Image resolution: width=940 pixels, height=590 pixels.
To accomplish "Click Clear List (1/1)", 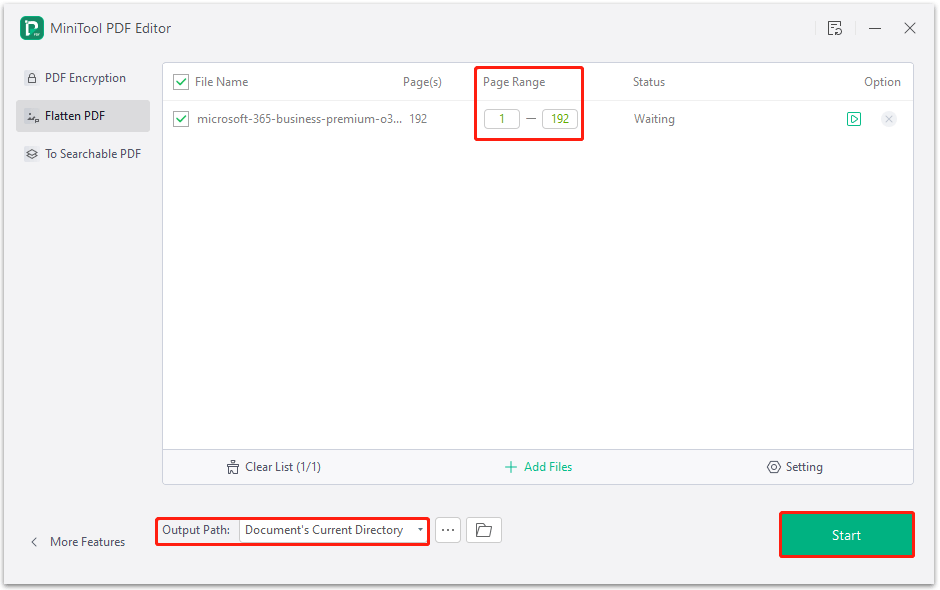I will pos(273,466).
